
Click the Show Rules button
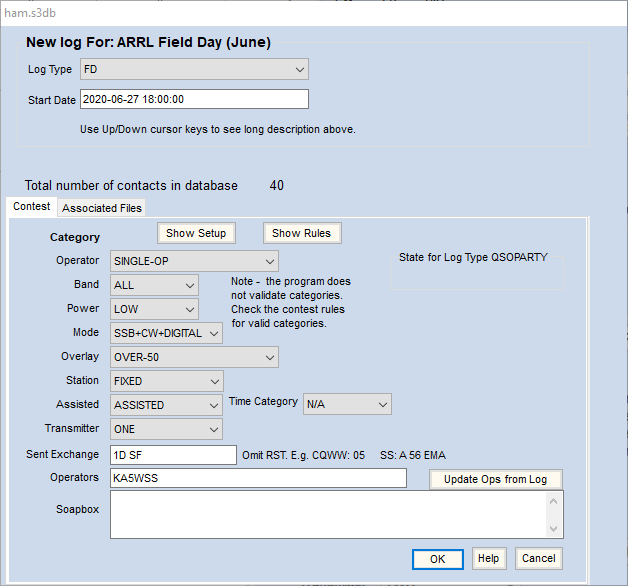302,233
